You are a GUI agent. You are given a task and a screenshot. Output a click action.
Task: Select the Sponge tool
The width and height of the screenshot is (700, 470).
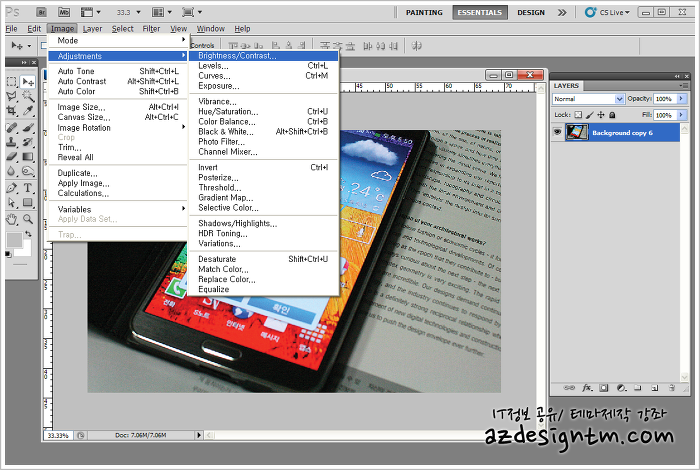click(28, 171)
